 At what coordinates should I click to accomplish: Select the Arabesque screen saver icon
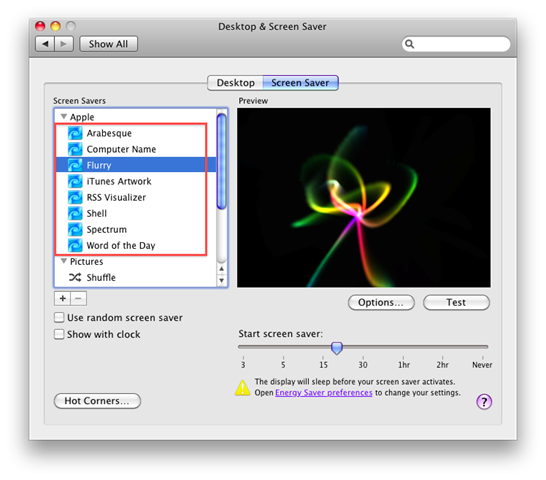coord(75,133)
